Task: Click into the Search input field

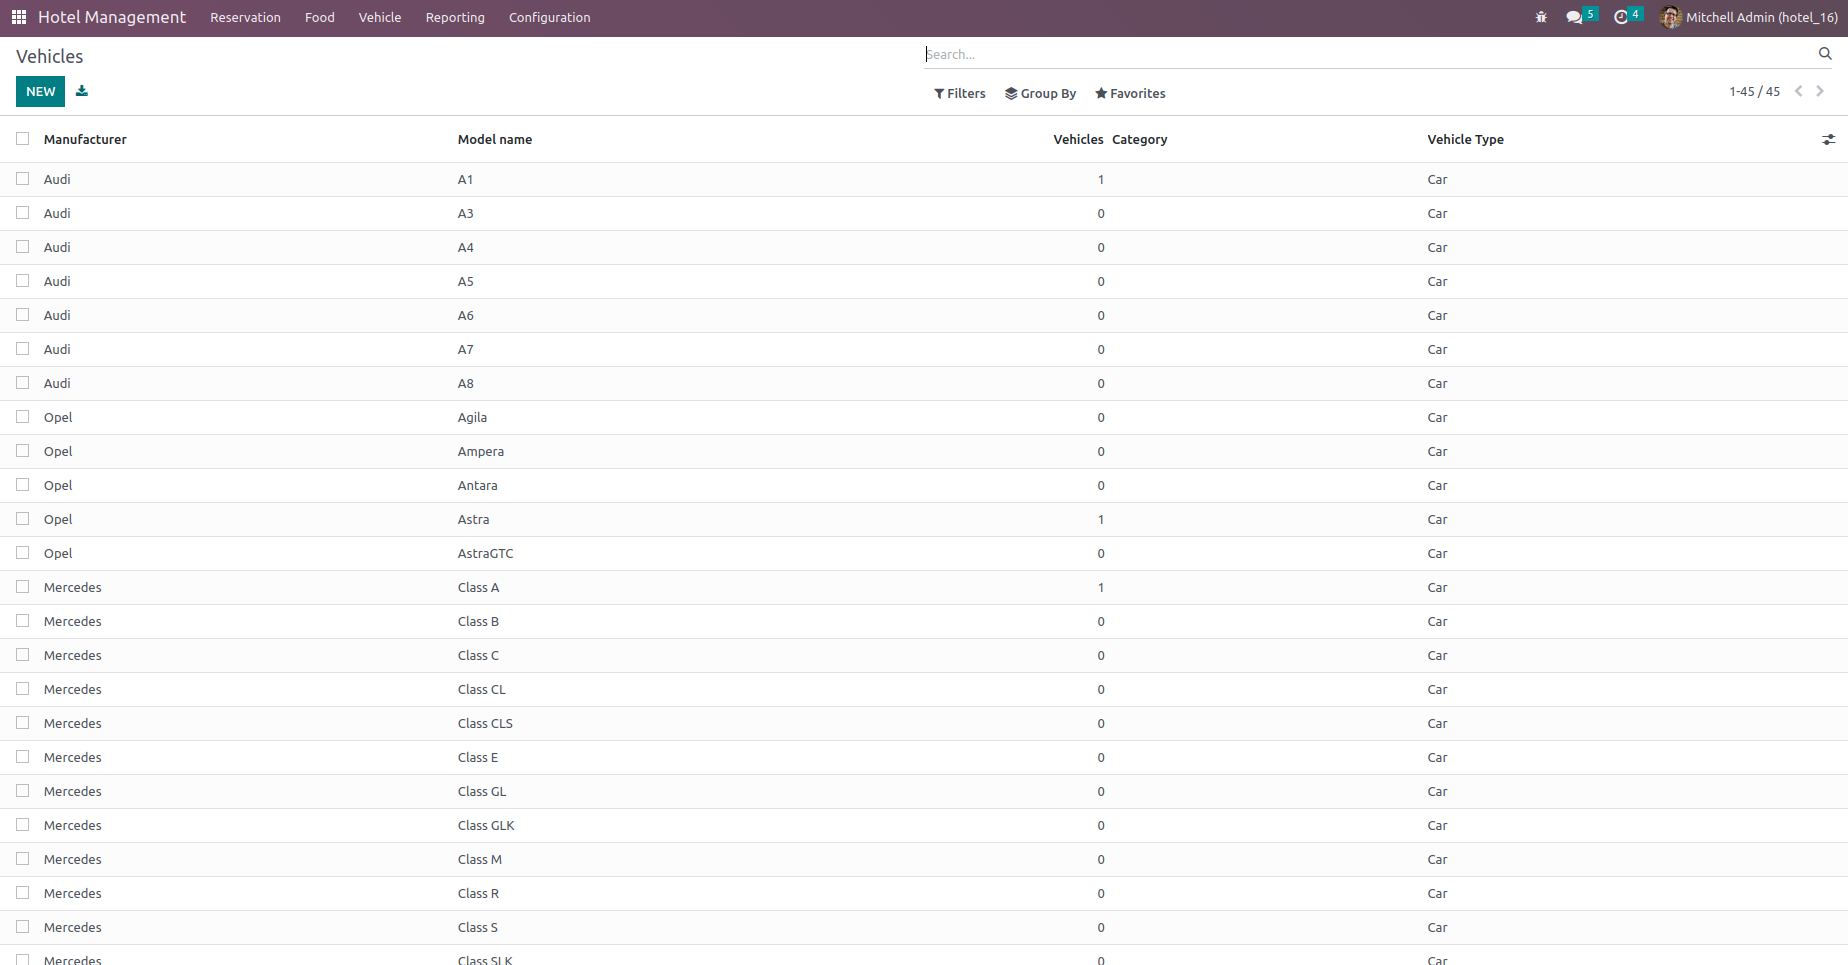Action: point(1368,54)
